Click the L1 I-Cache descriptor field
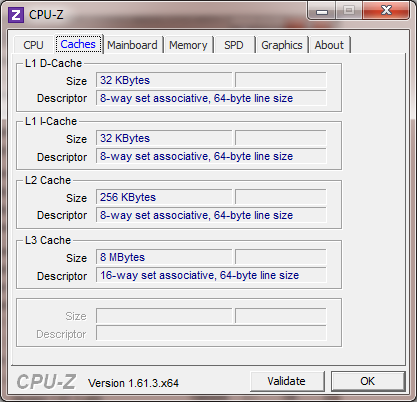The width and height of the screenshot is (417, 402). [211, 156]
